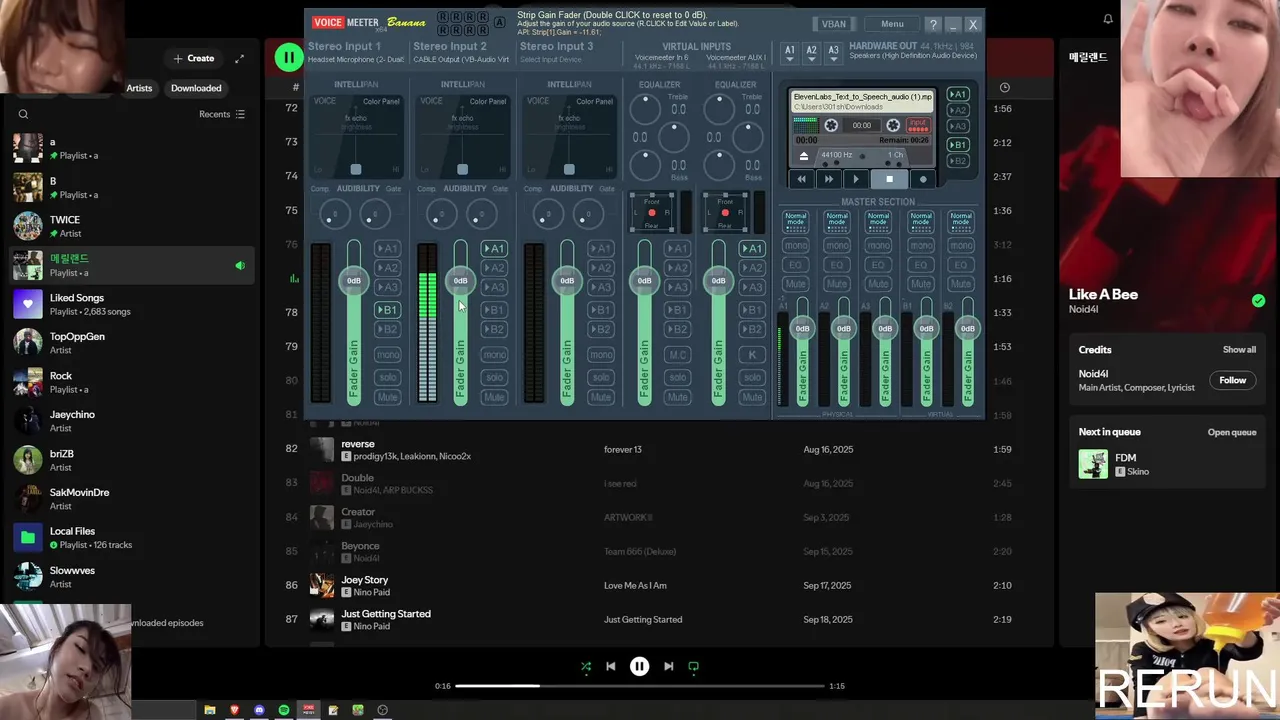Open Spotify from taskbar
1280x720 pixels.
pos(284,710)
